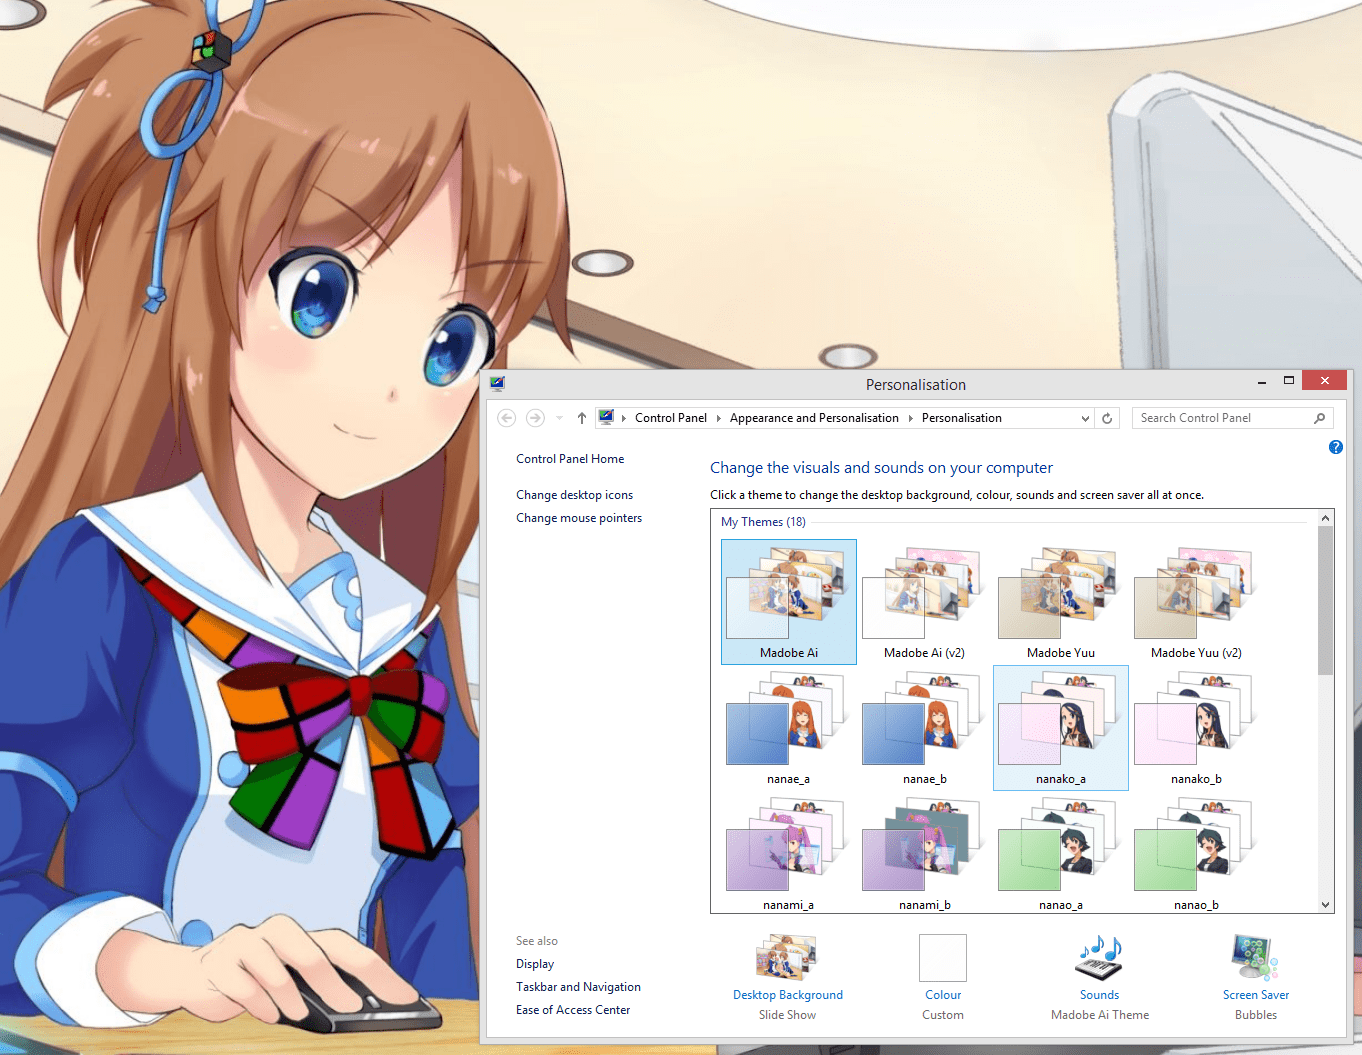Expand breadcrumb arrow after Appearance and Personalisation
This screenshot has height=1055, width=1362.
[910, 418]
